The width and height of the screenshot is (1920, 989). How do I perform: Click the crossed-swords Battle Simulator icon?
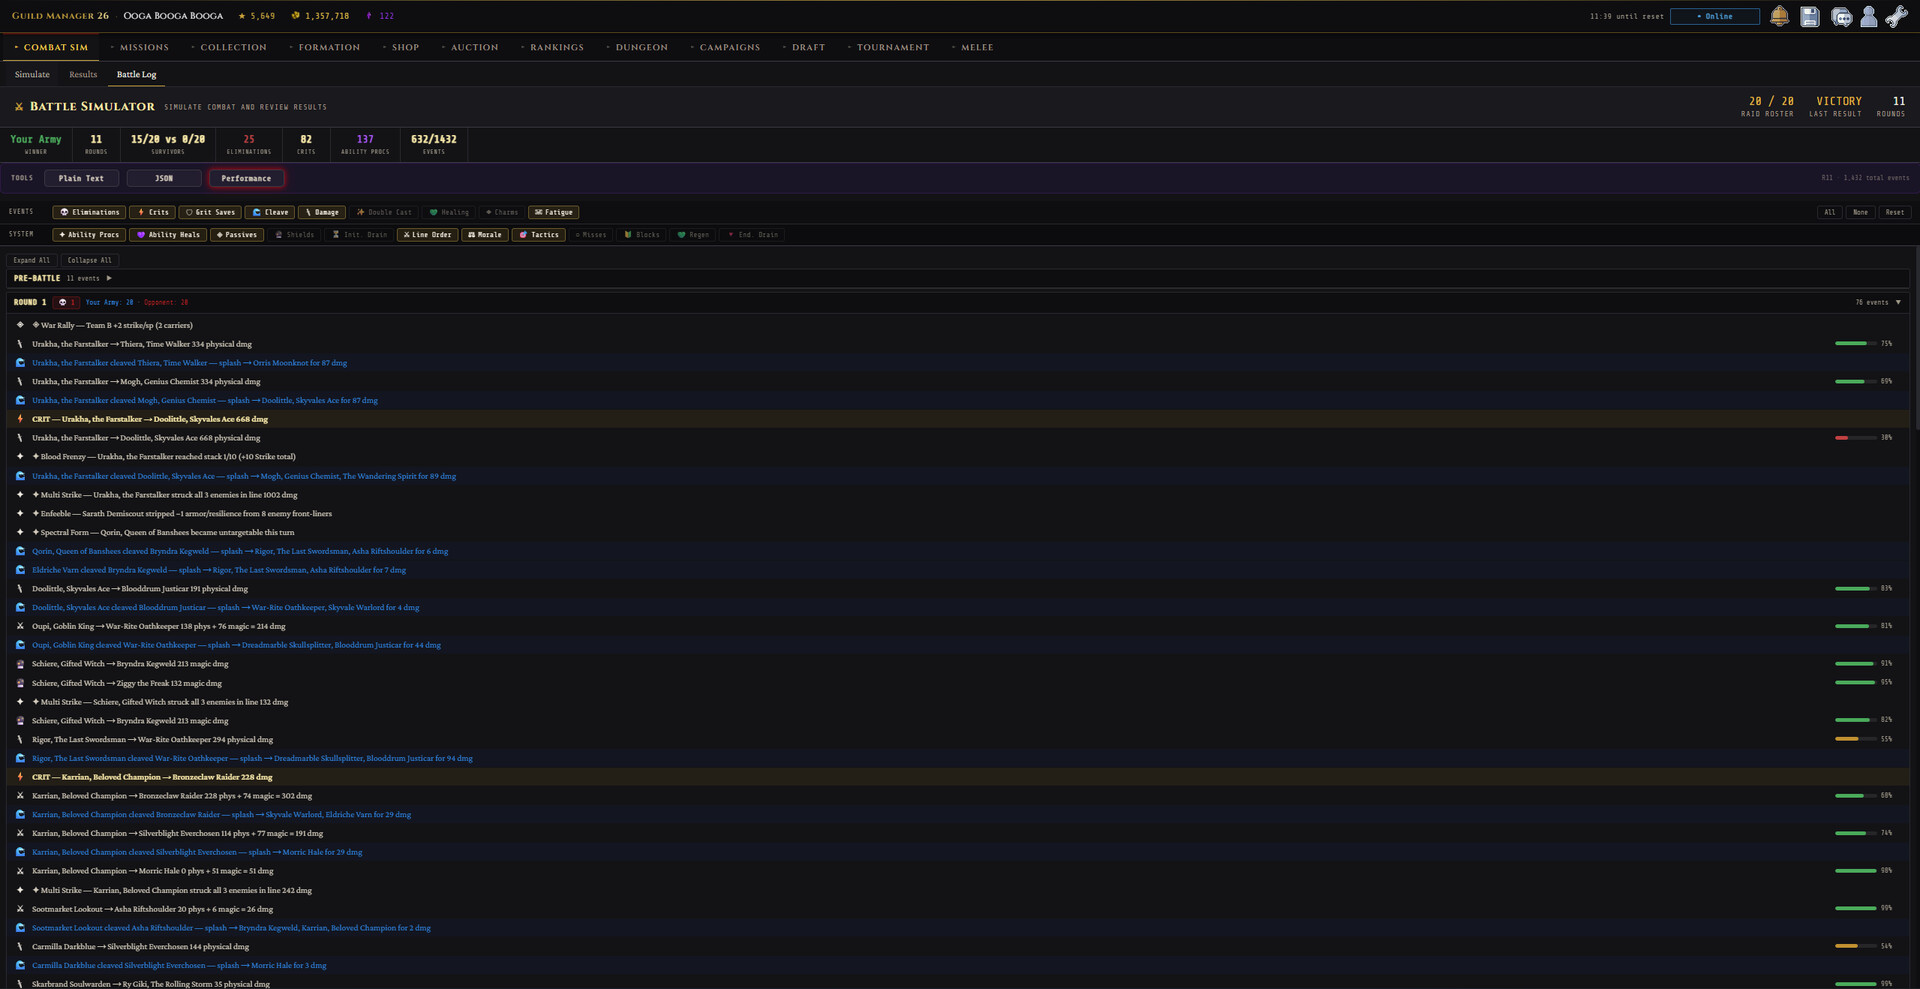coord(19,107)
